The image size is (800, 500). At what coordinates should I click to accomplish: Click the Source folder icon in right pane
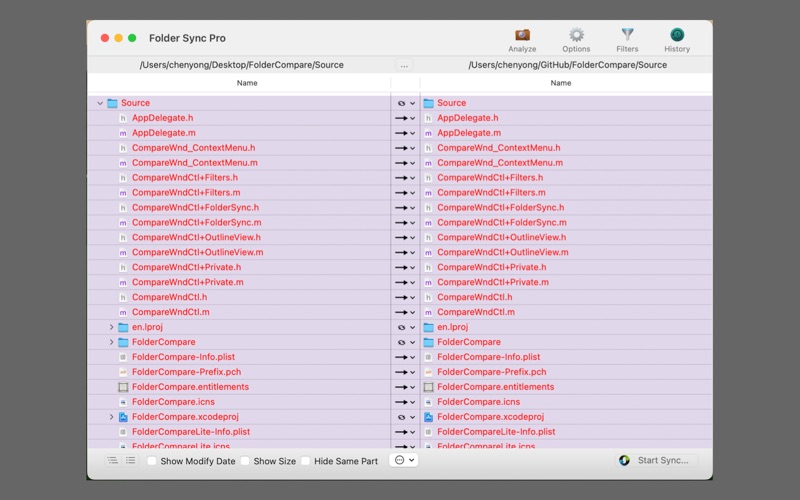(x=429, y=103)
